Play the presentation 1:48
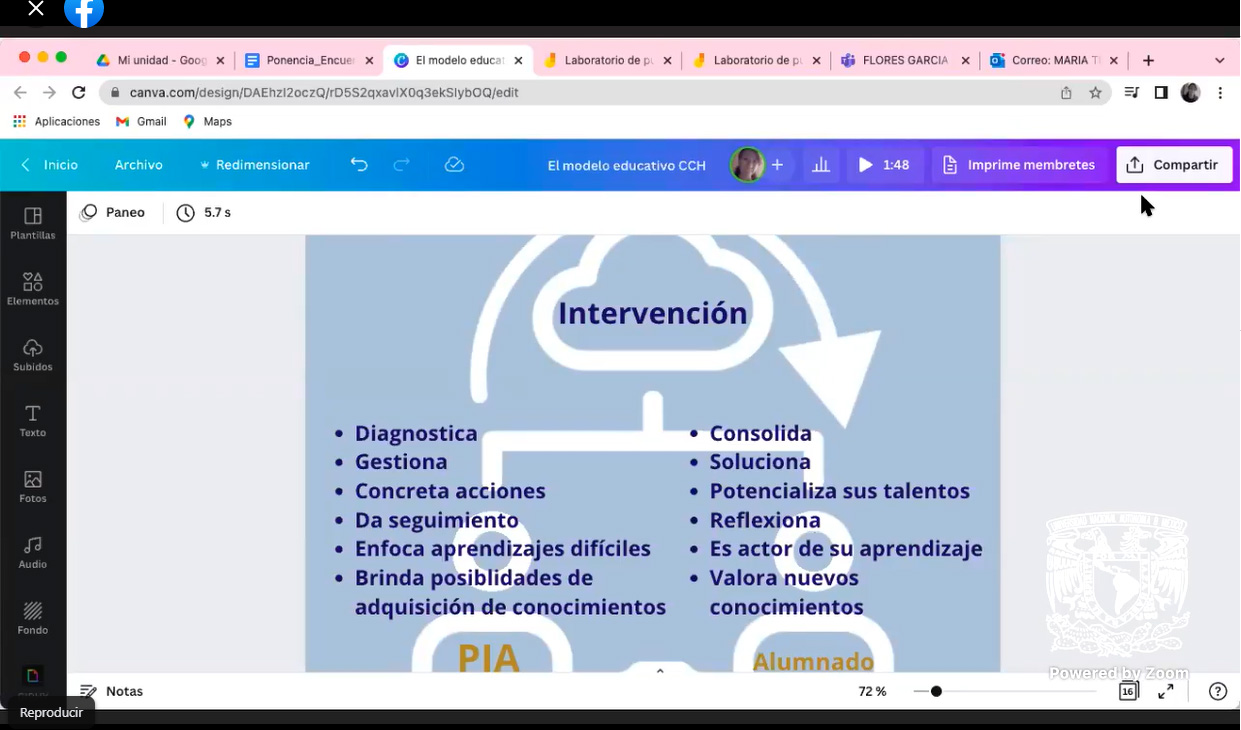The width and height of the screenshot is (1241, 730). 884,165
